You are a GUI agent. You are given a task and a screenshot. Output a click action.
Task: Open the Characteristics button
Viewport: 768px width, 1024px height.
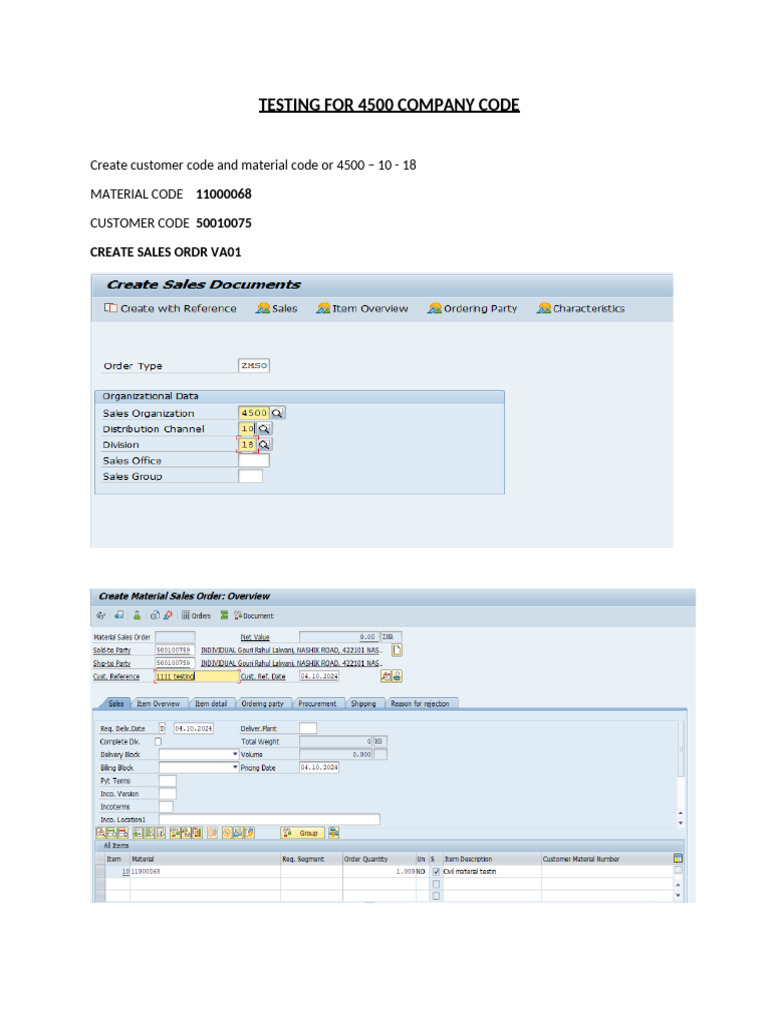pyautogui.click(x=581, y=308)
